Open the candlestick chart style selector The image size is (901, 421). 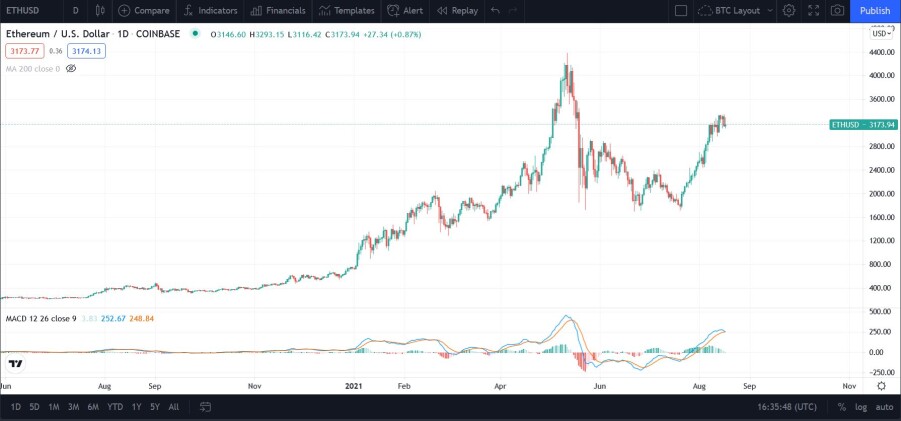pyautogui.click(x=100, y=10)
